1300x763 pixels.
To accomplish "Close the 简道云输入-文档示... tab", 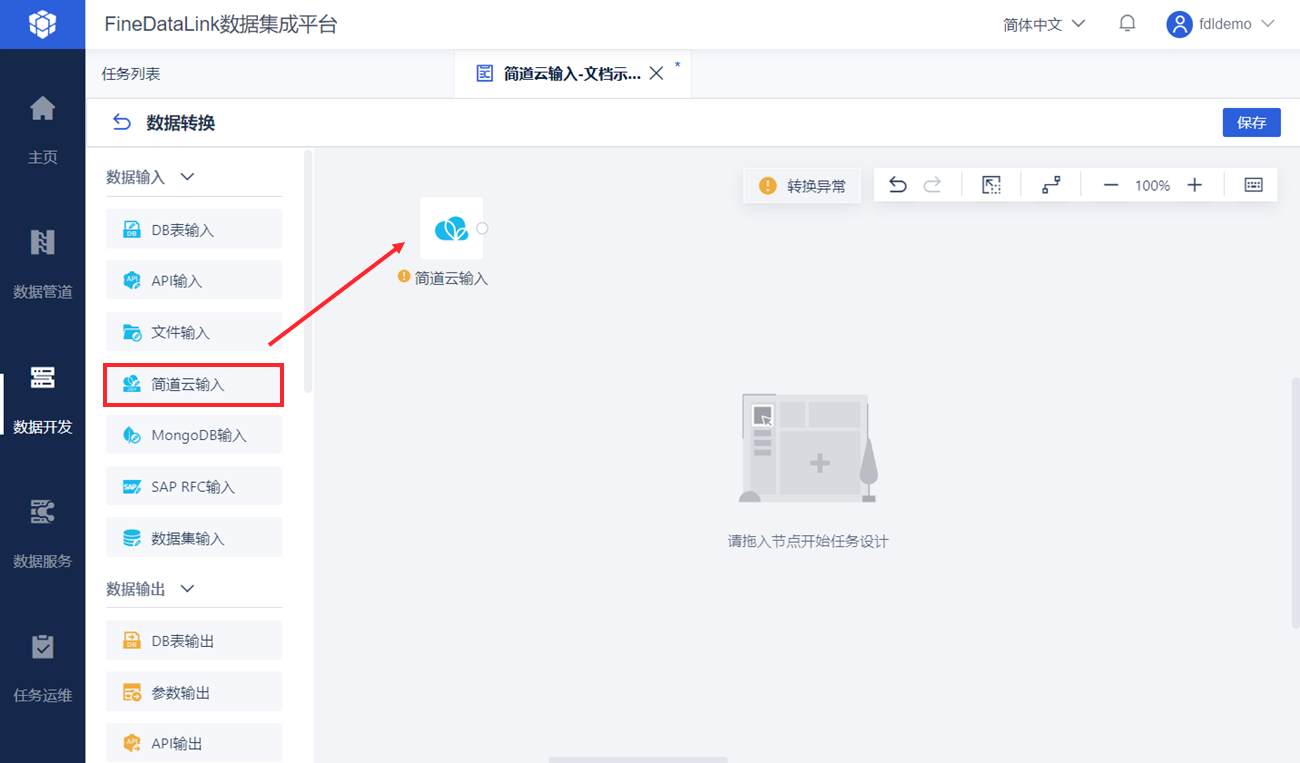I will tap(657, 73).
